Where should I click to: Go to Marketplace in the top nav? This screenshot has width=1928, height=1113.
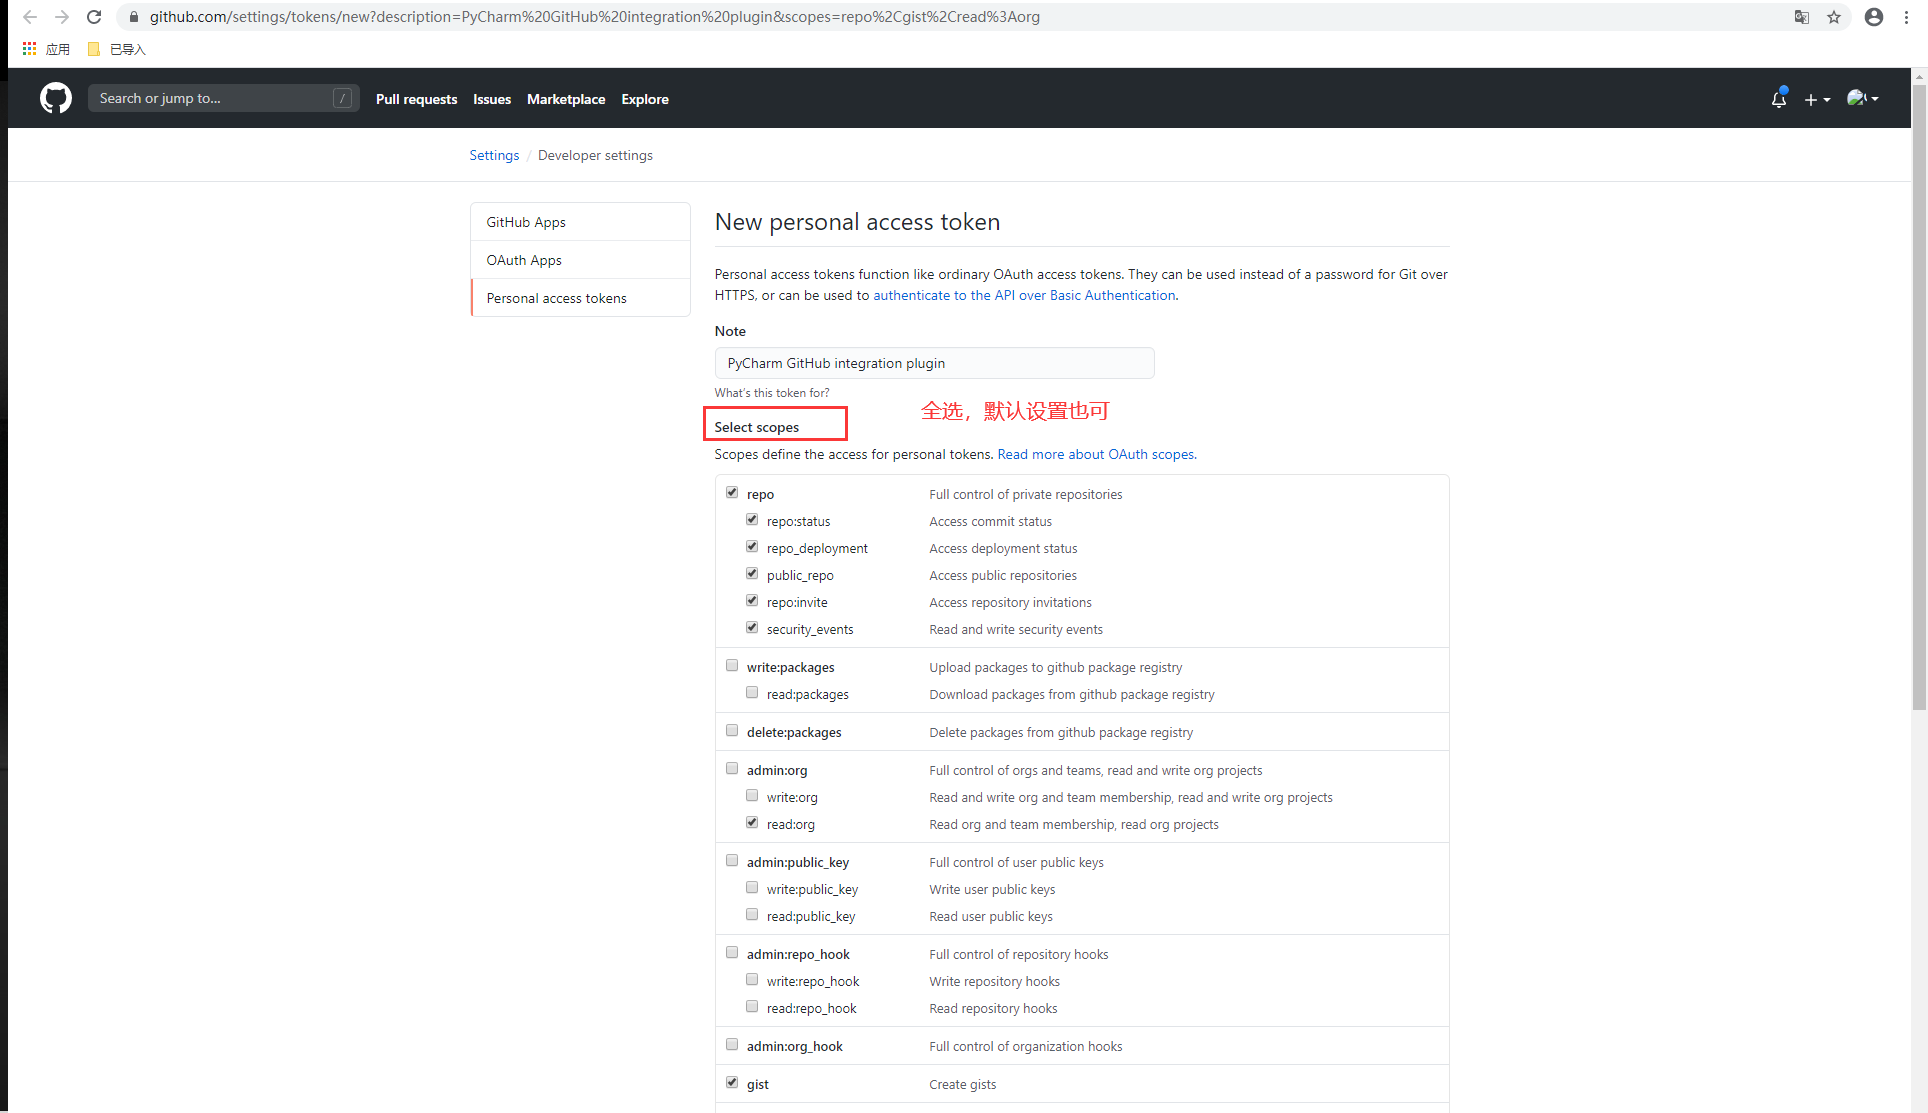click(x=566, y=99)
